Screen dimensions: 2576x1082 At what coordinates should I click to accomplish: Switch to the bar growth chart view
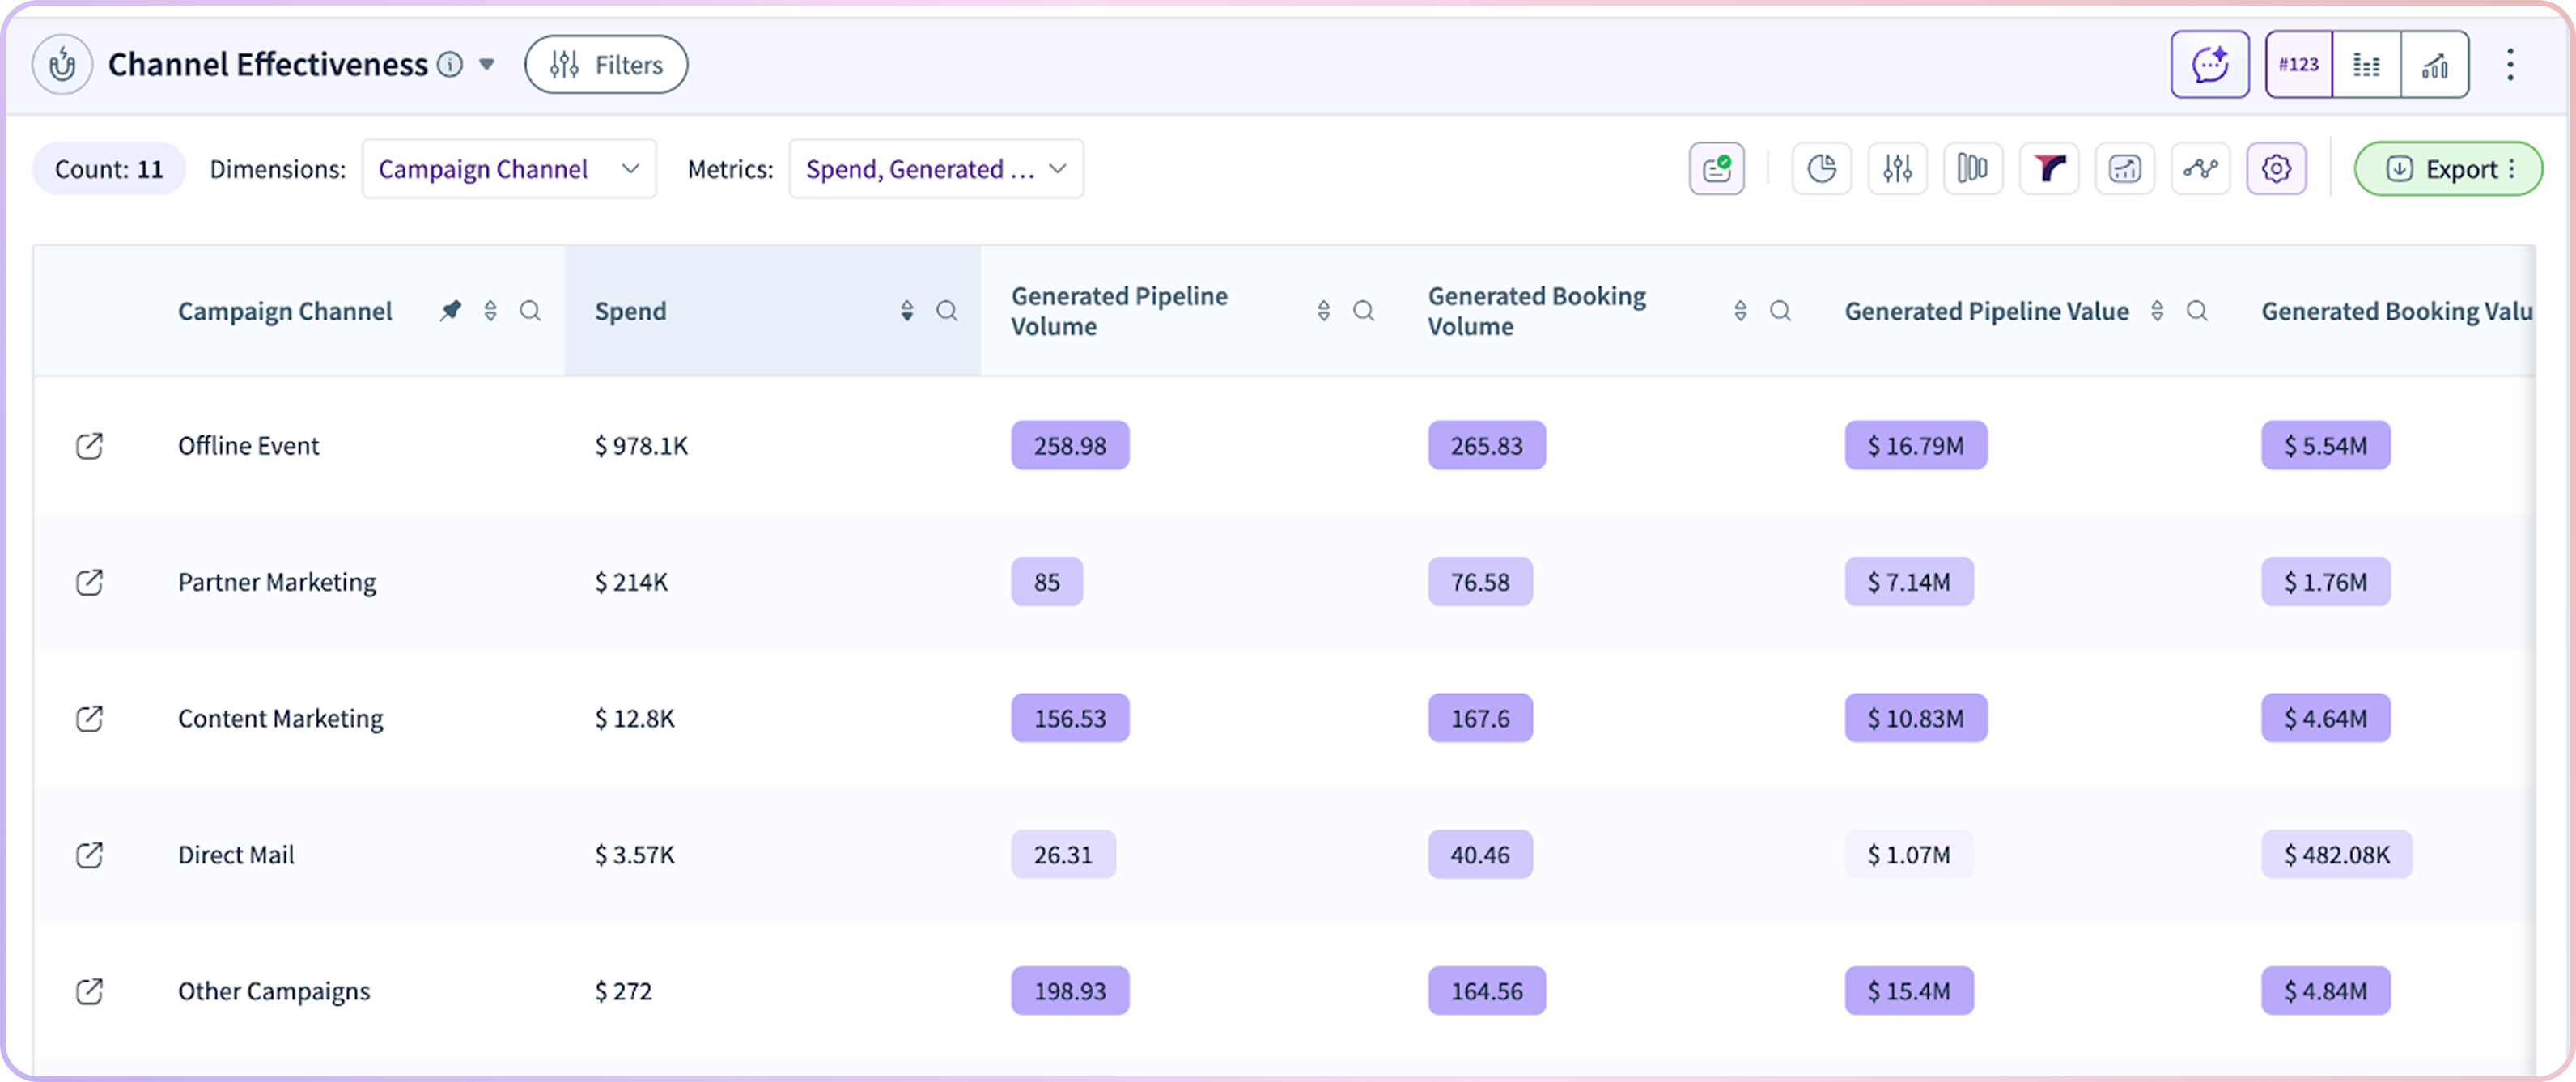[x=2434, y=65]
